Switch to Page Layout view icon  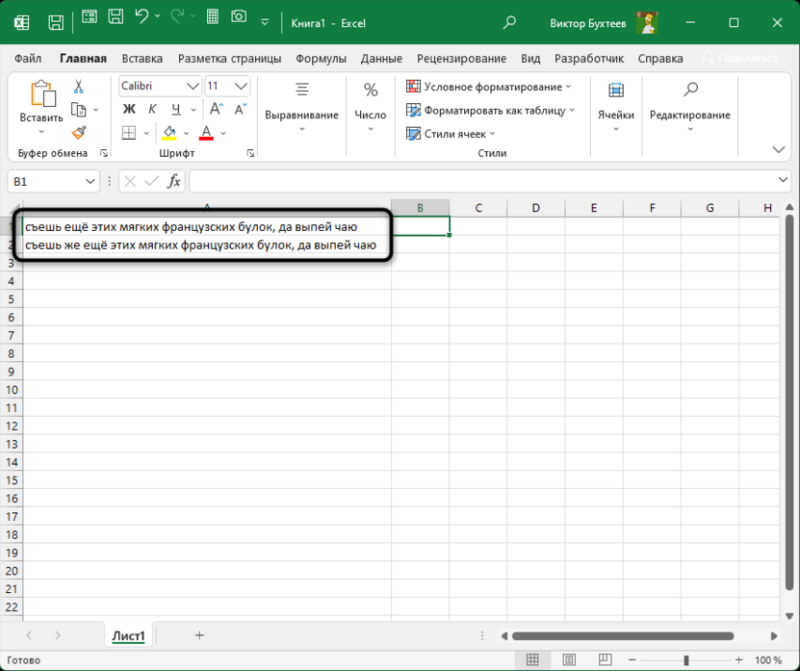click(569, 660)
